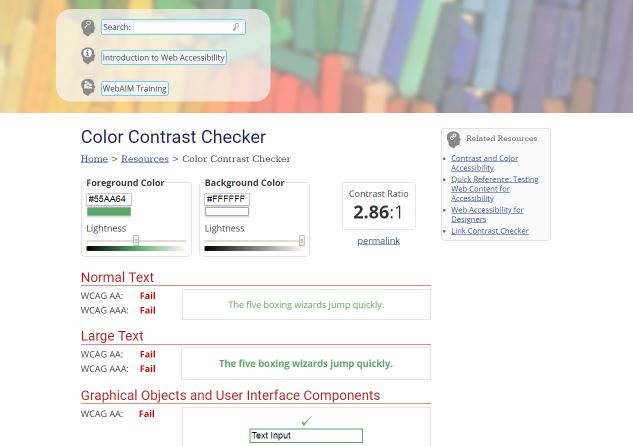
Task: Click the background lightness slider handle
Action: (302, 241)
